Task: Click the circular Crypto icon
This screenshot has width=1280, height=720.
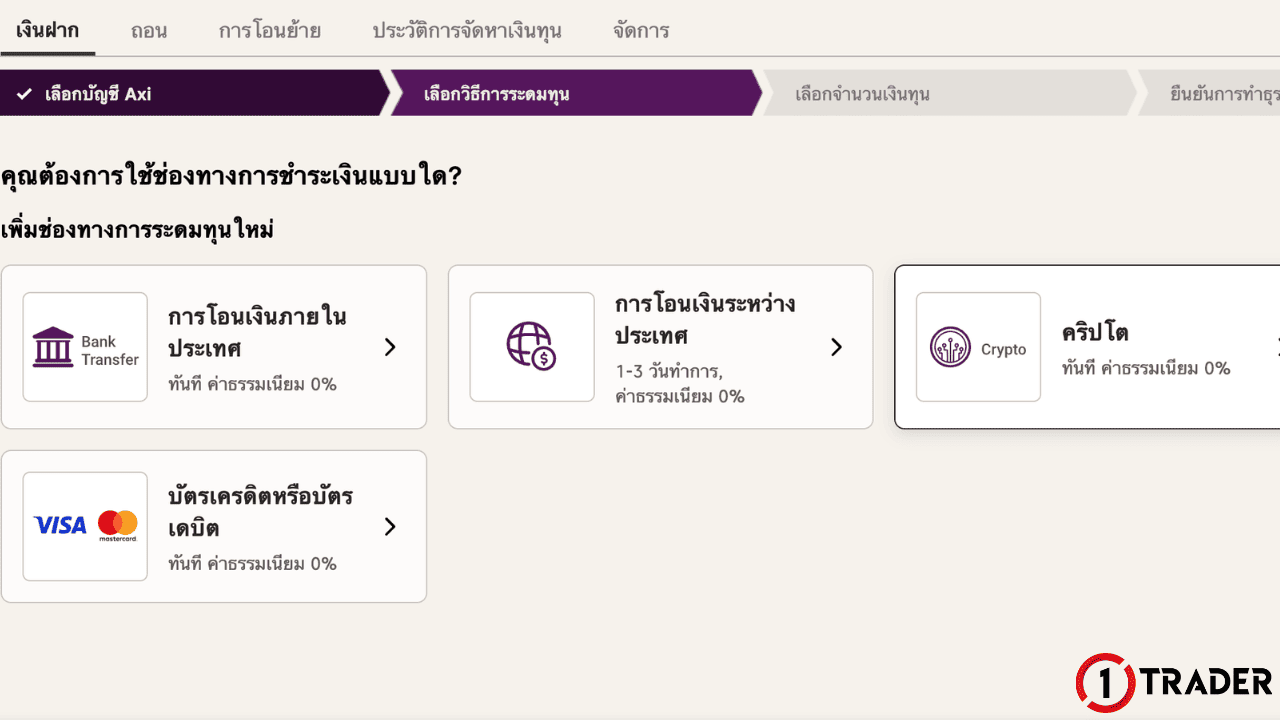Action: [x=948, y=347]
